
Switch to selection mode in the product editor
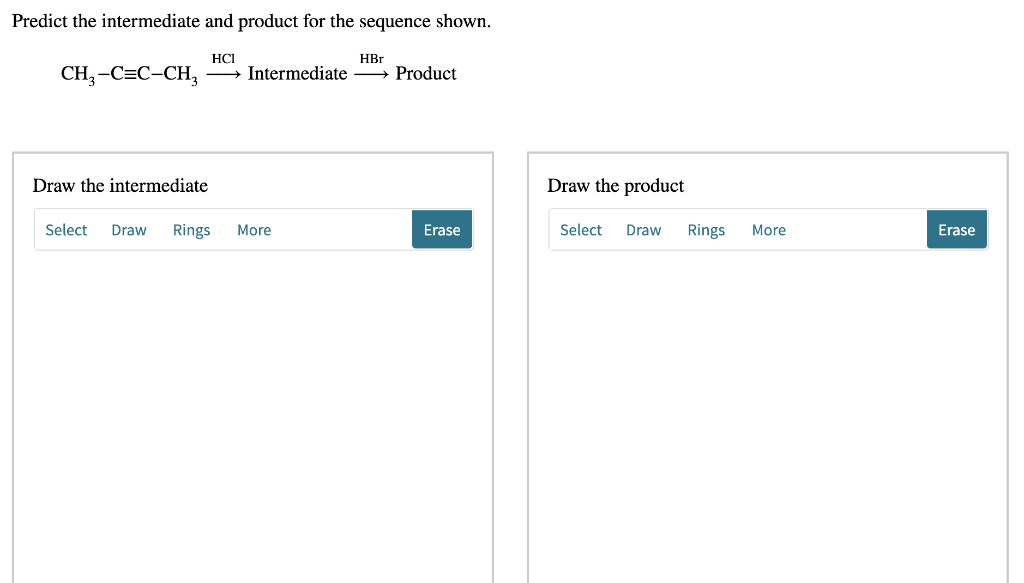[x=581, y=229]
